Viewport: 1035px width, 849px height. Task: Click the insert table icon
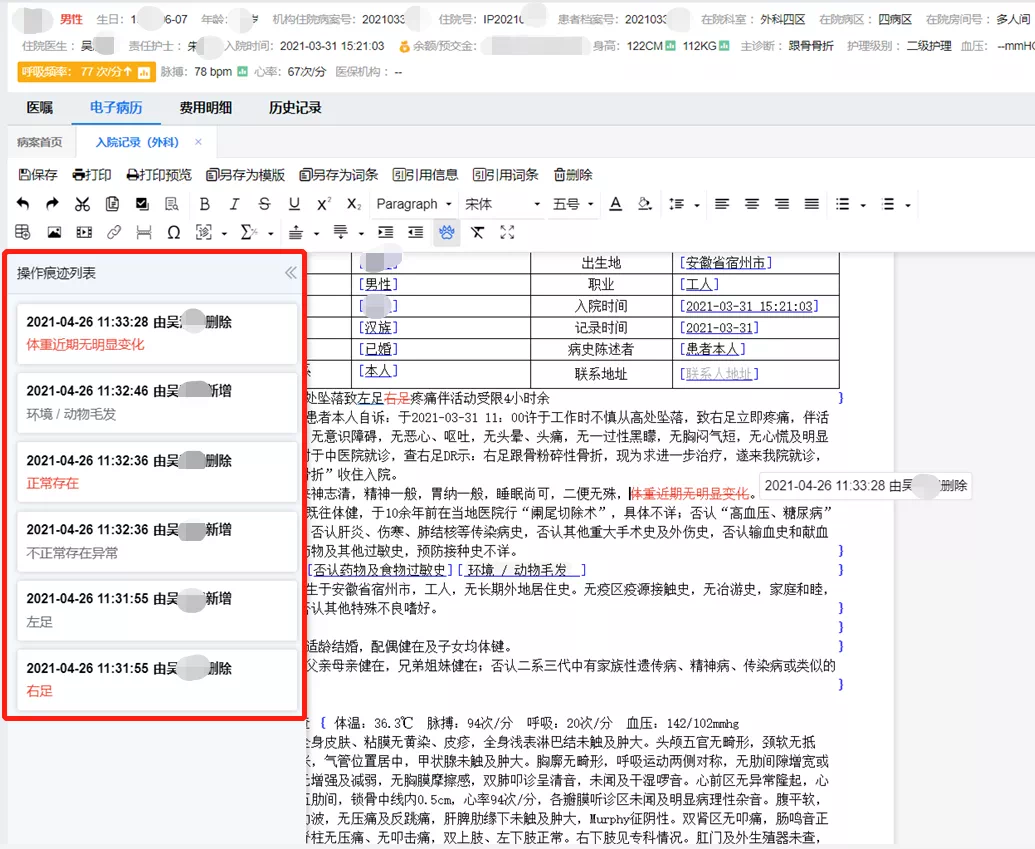pyautogui.click(x=23, y=233)
